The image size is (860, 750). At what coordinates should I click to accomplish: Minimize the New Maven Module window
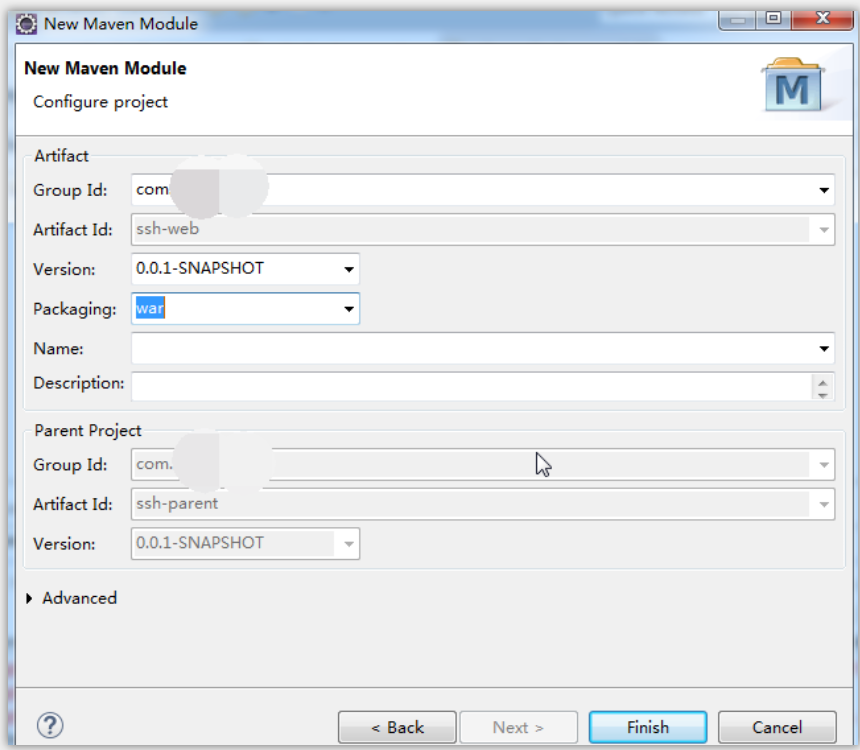[x=738, y=20]
